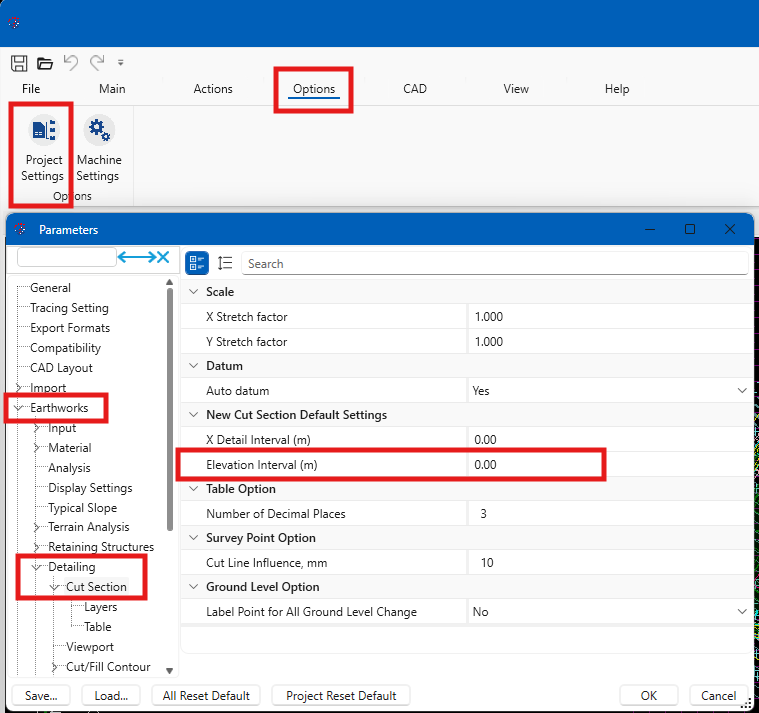The height and width of the screenshot is (713, 759).
Task: Expand the Retaining Structures node
Action: 36,547
